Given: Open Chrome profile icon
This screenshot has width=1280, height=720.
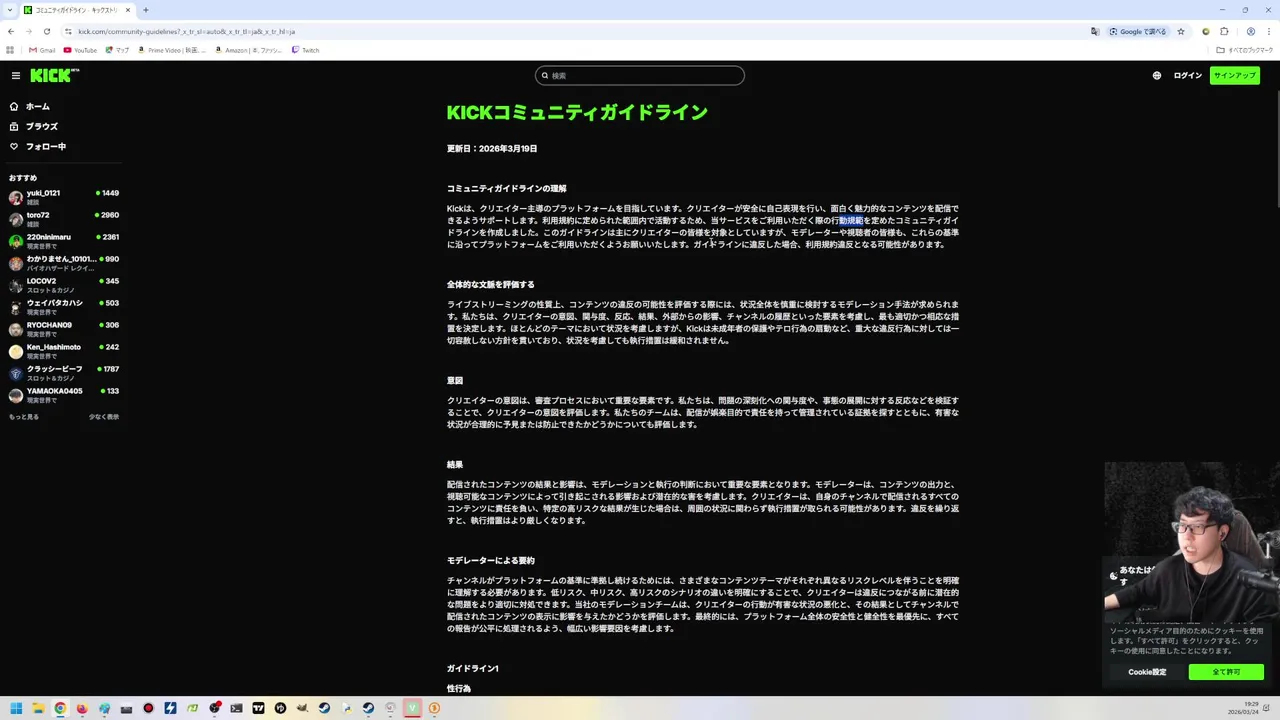Looking at the screenshot, I should pyautogui.click(x=1250, y=31).
